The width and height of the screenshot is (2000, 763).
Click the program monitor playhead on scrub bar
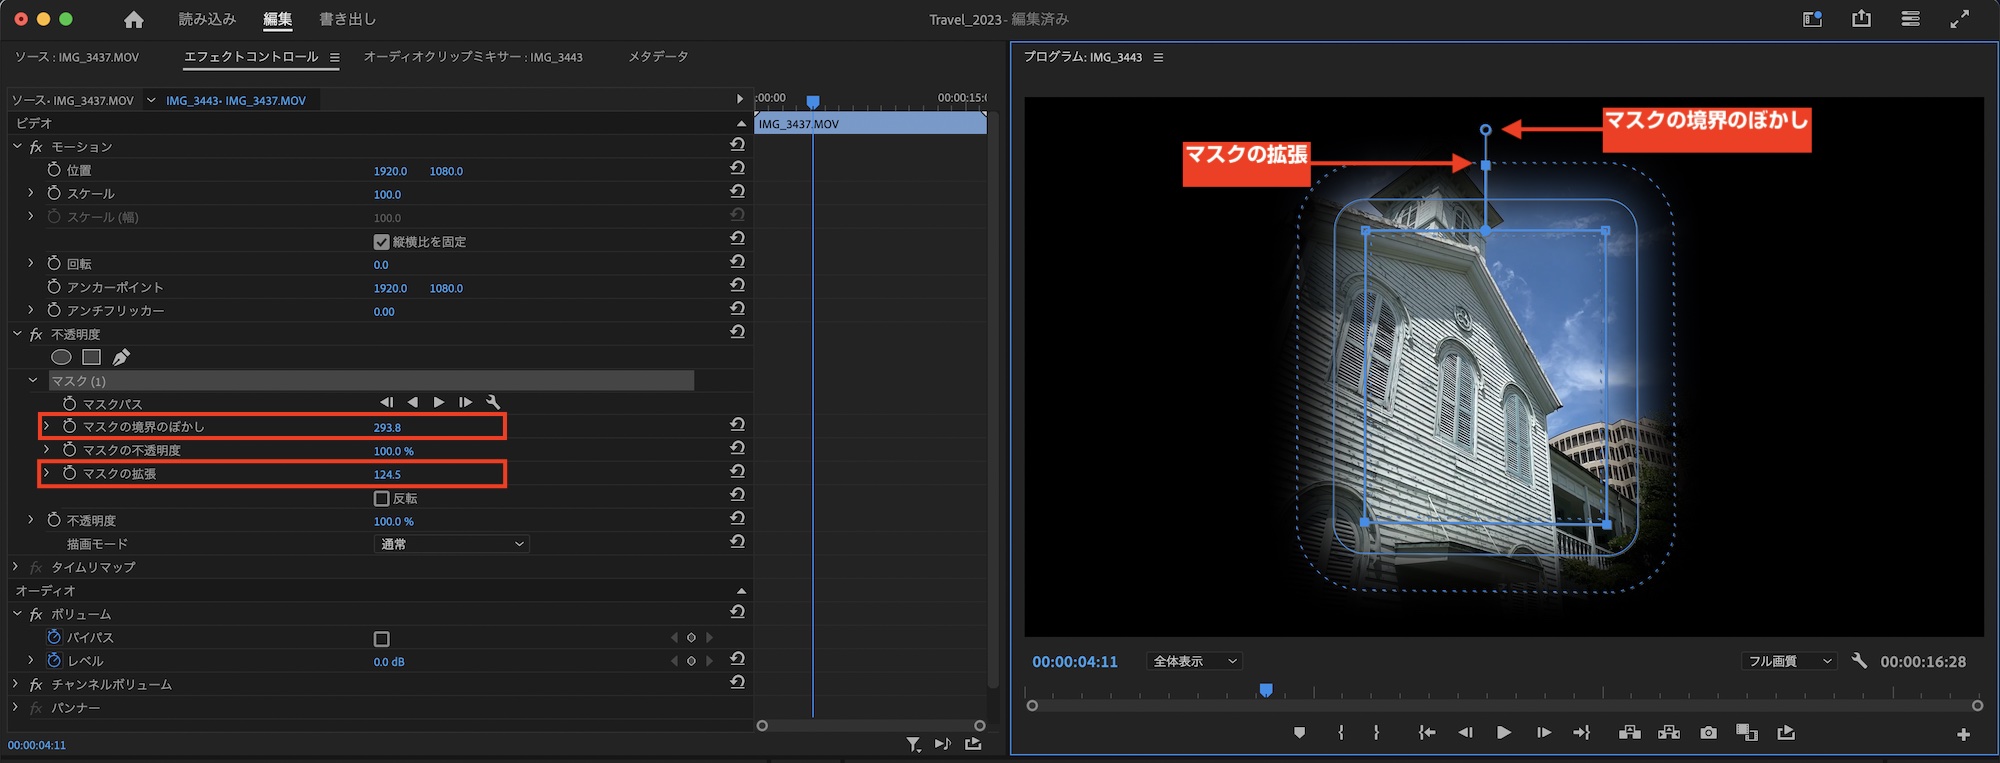pos(1266,690)
